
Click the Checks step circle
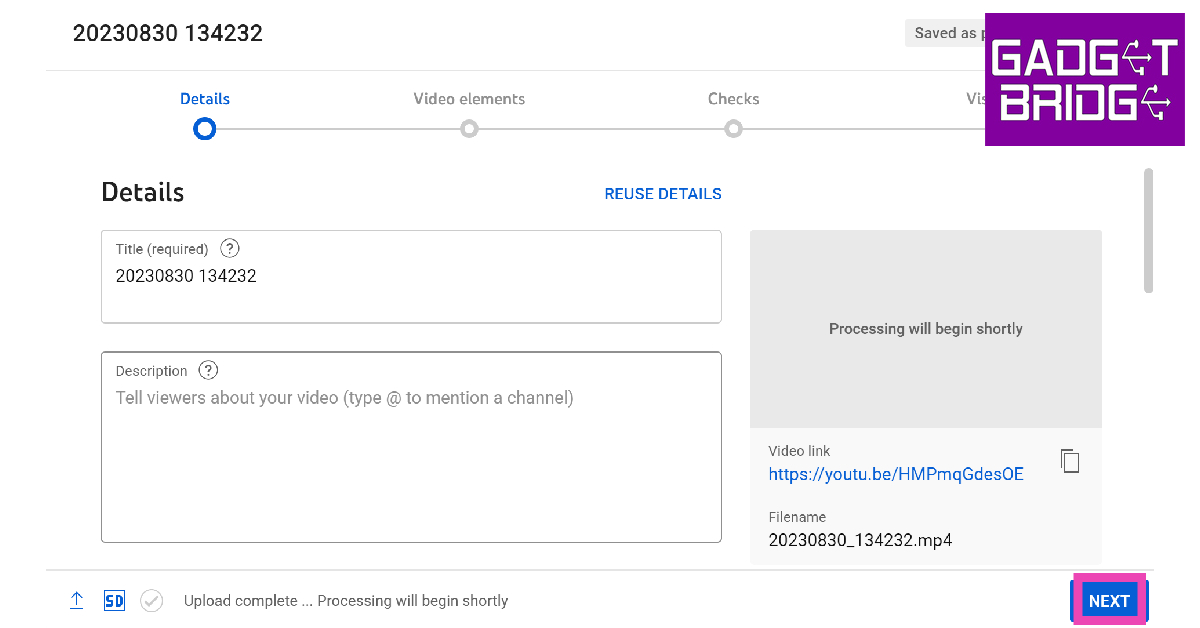(733, 129)
